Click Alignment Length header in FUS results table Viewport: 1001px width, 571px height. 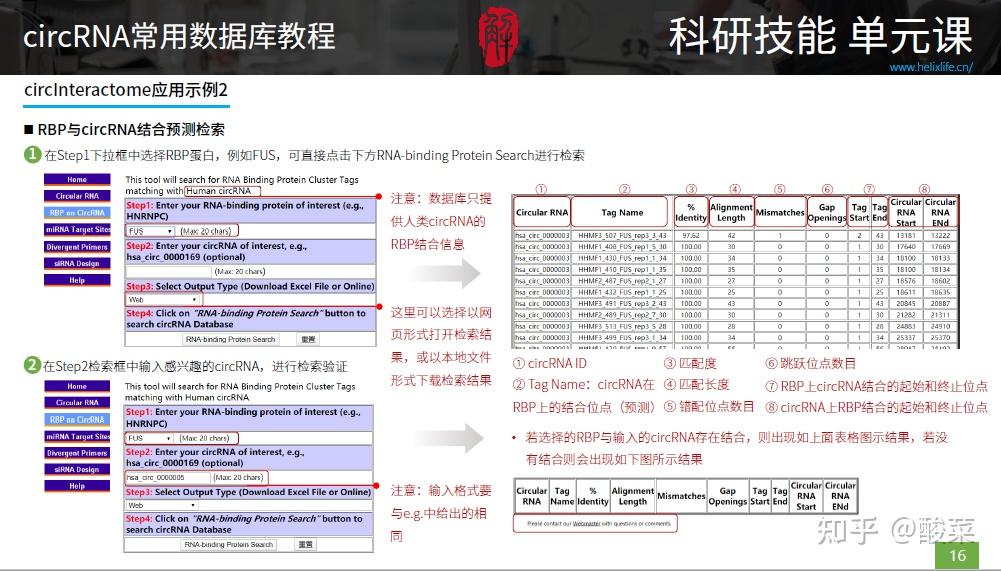pos(731,212)
